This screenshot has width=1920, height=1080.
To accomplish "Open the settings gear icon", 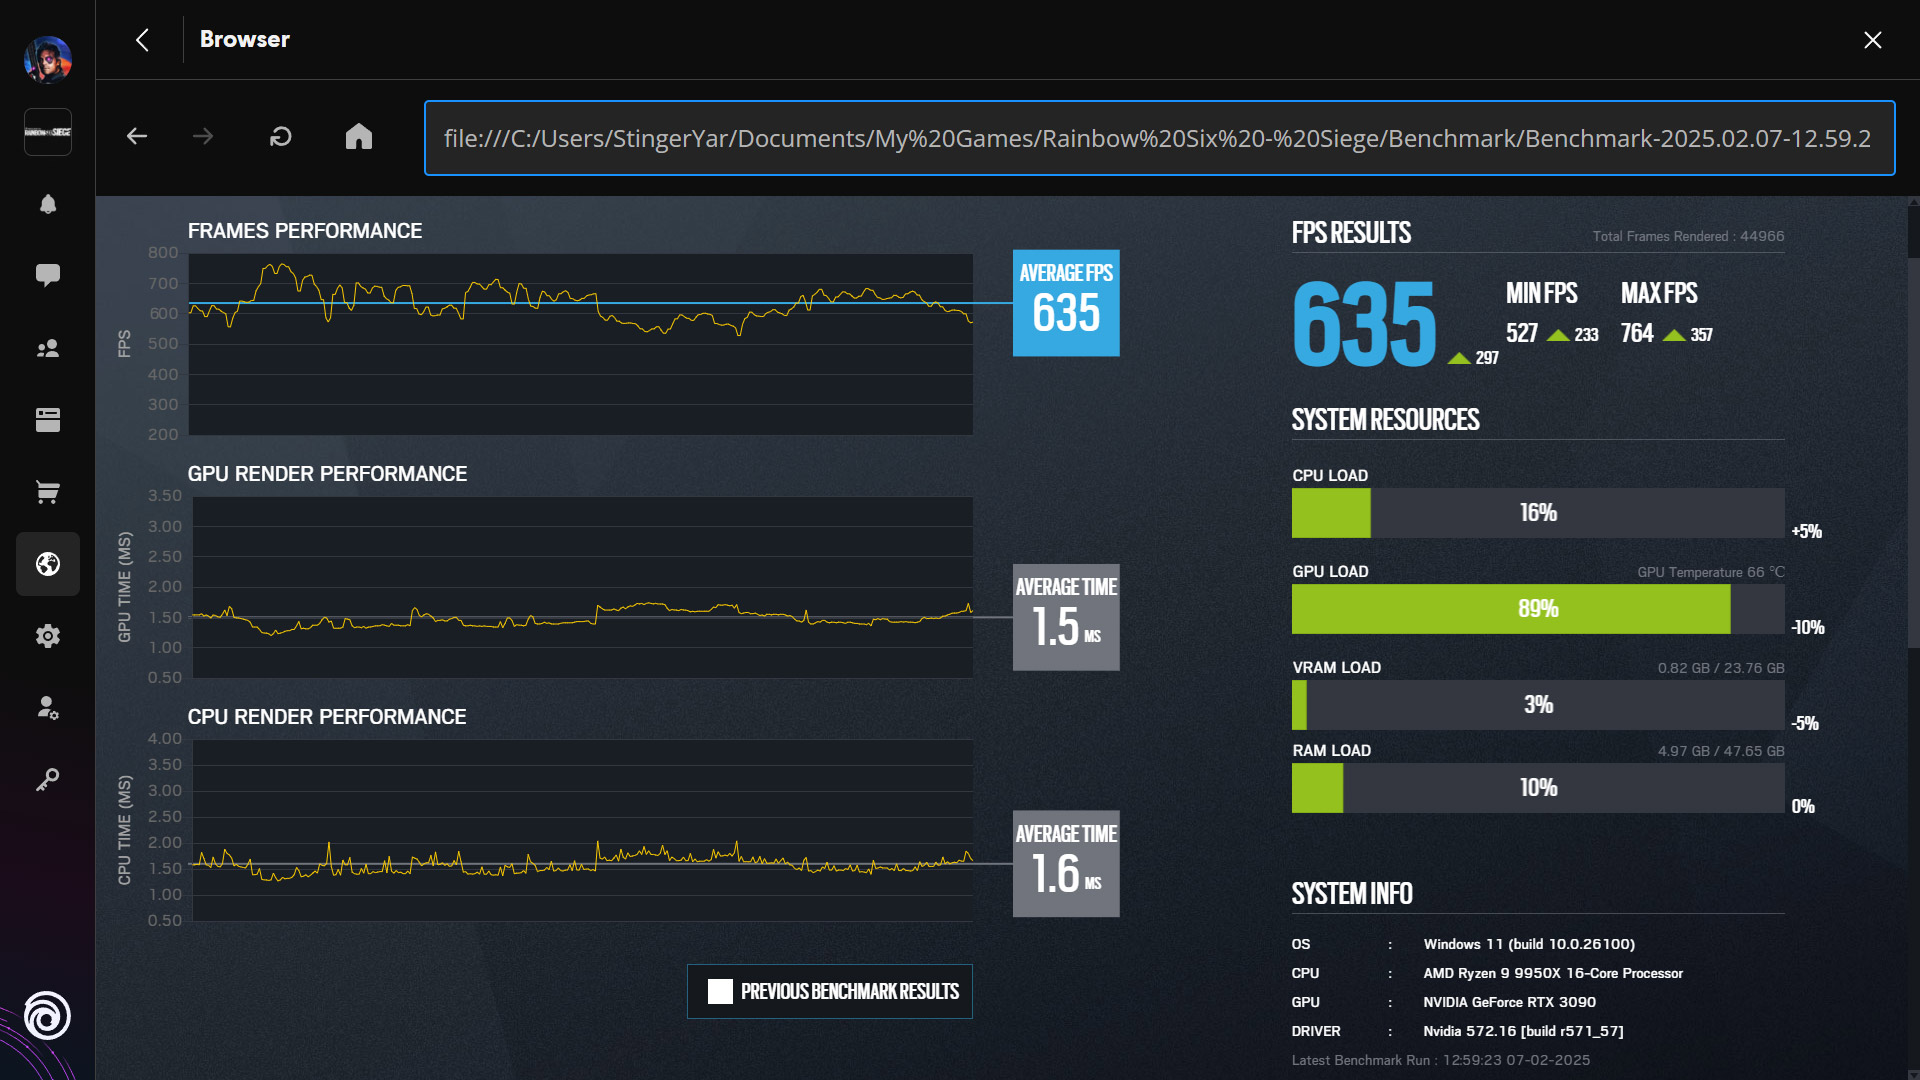I will [x=47, y=636].
